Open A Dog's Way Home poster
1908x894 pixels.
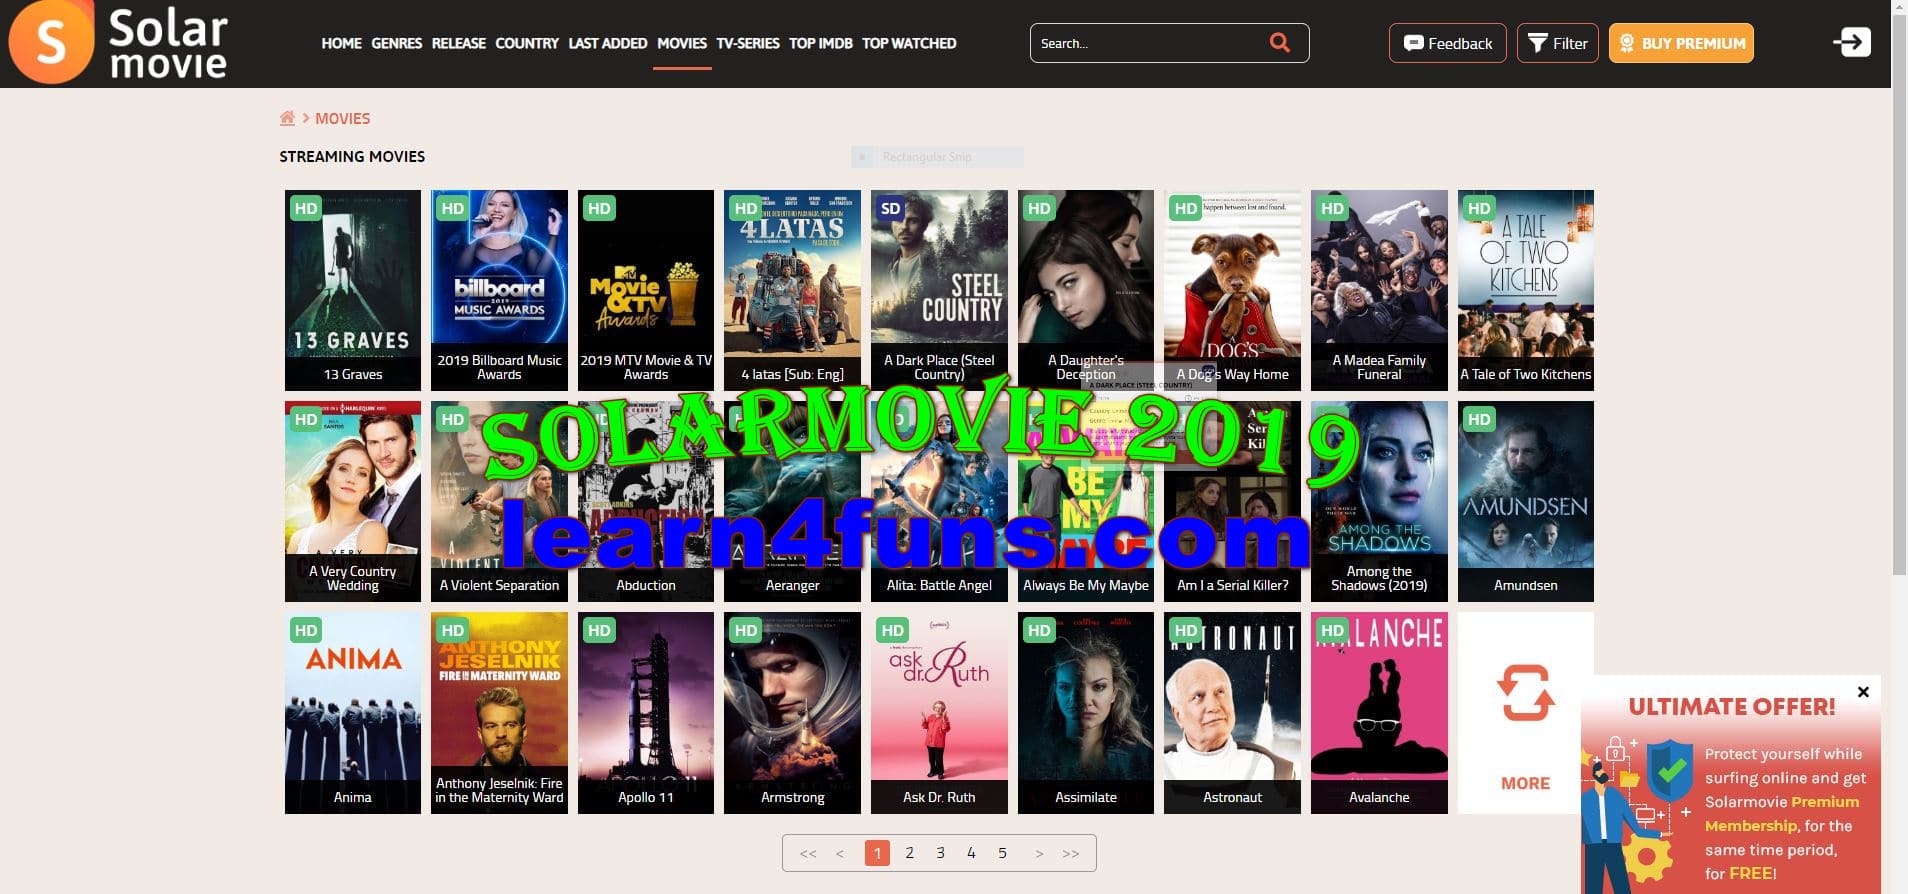[1232, 290]
